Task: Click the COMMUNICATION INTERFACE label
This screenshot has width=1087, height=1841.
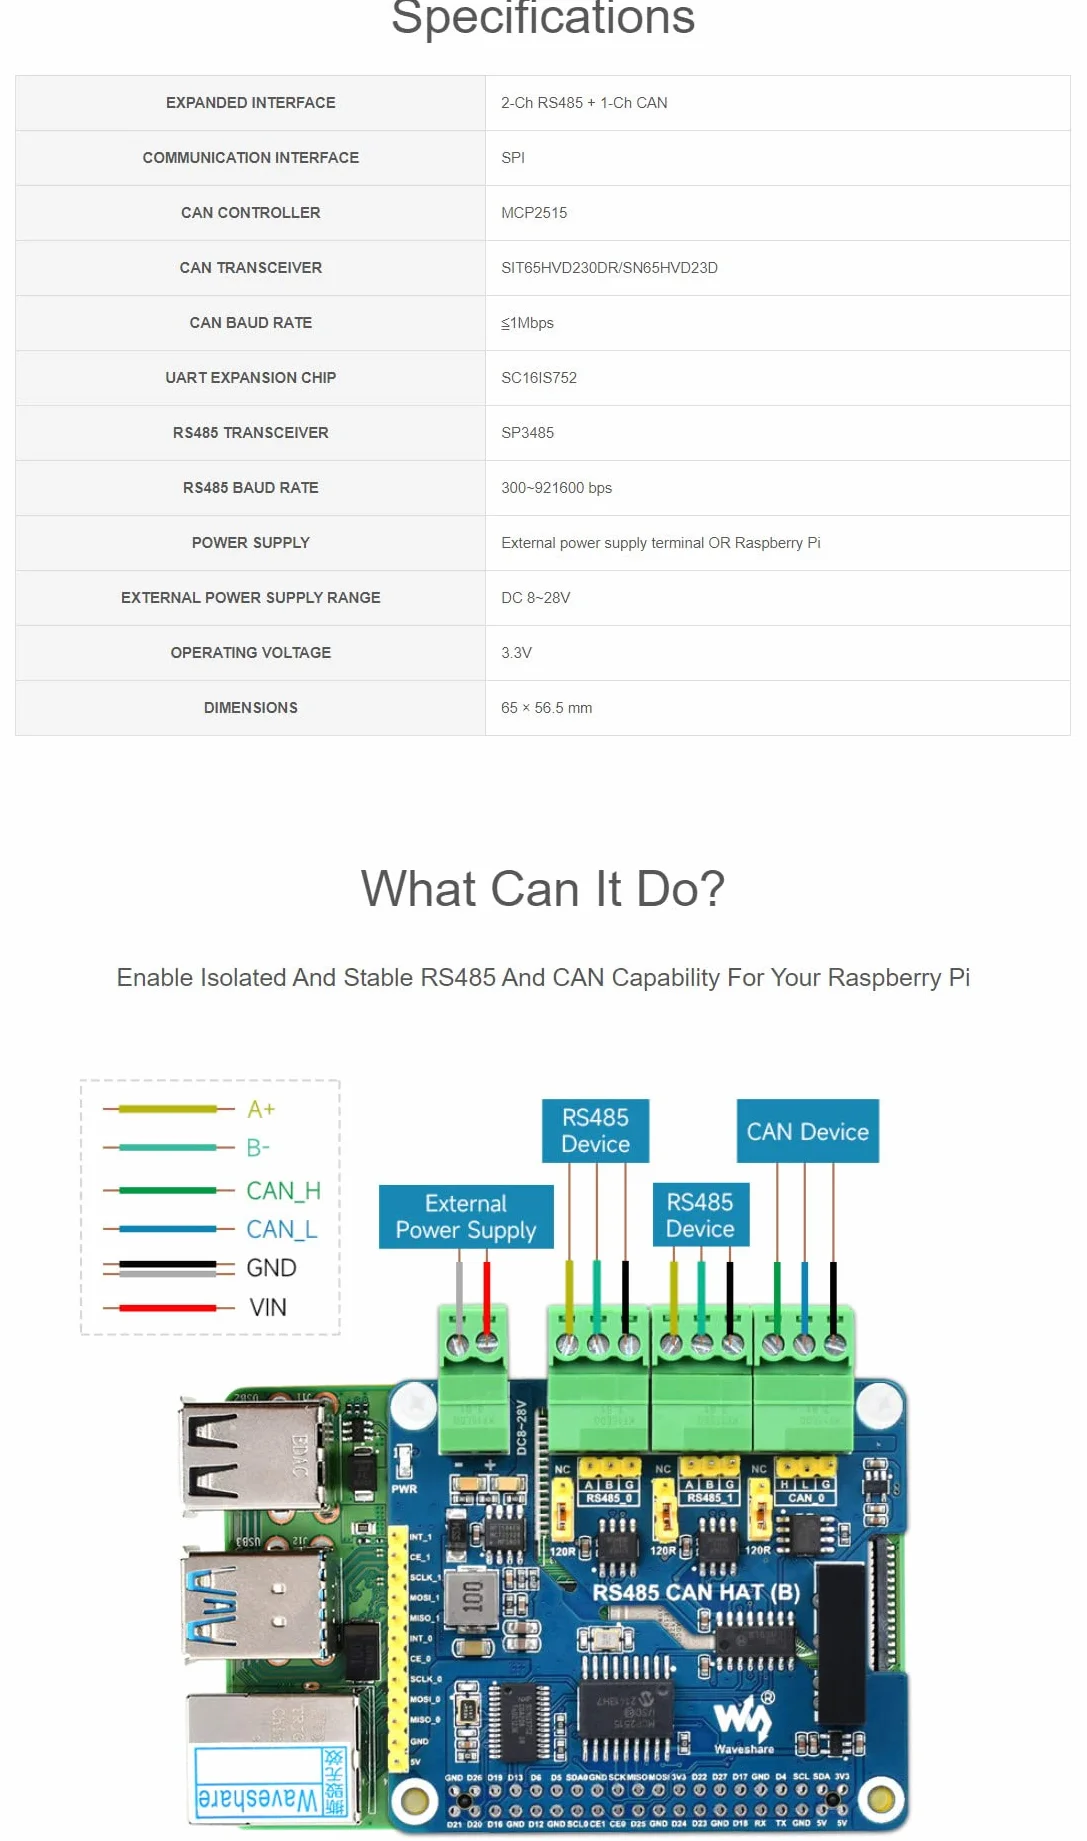Action: point(250,158)
